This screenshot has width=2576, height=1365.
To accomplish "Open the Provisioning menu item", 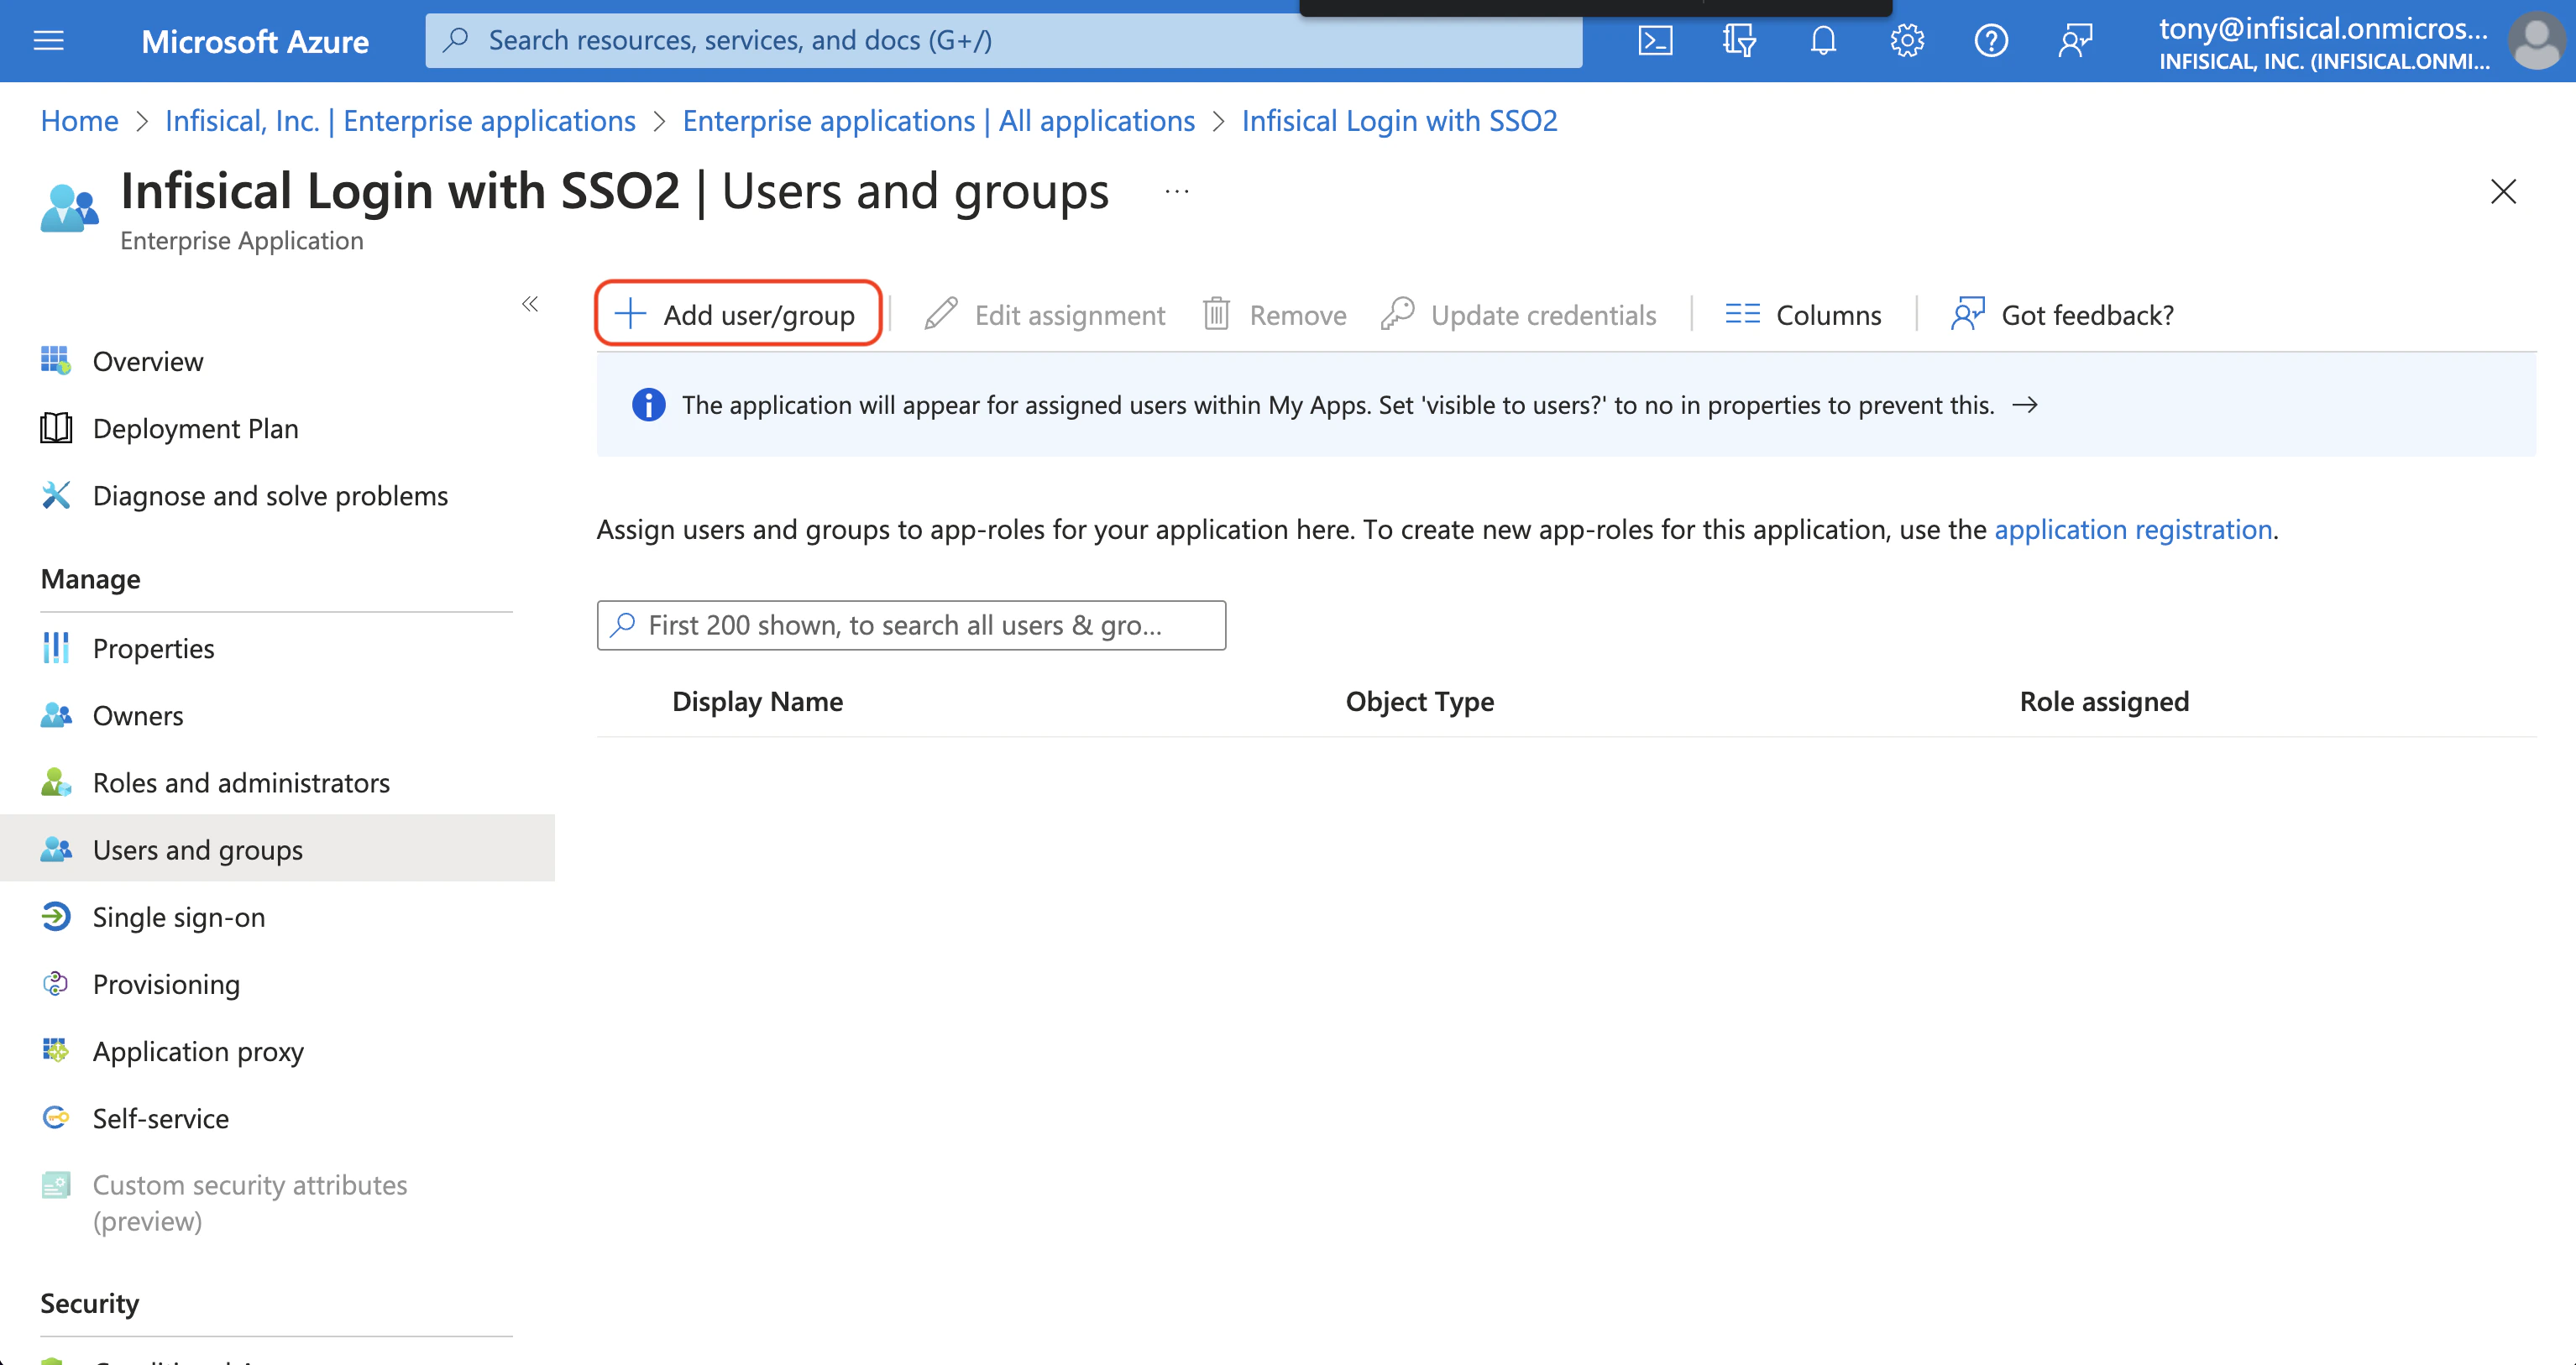I will [x=277, y=983].
